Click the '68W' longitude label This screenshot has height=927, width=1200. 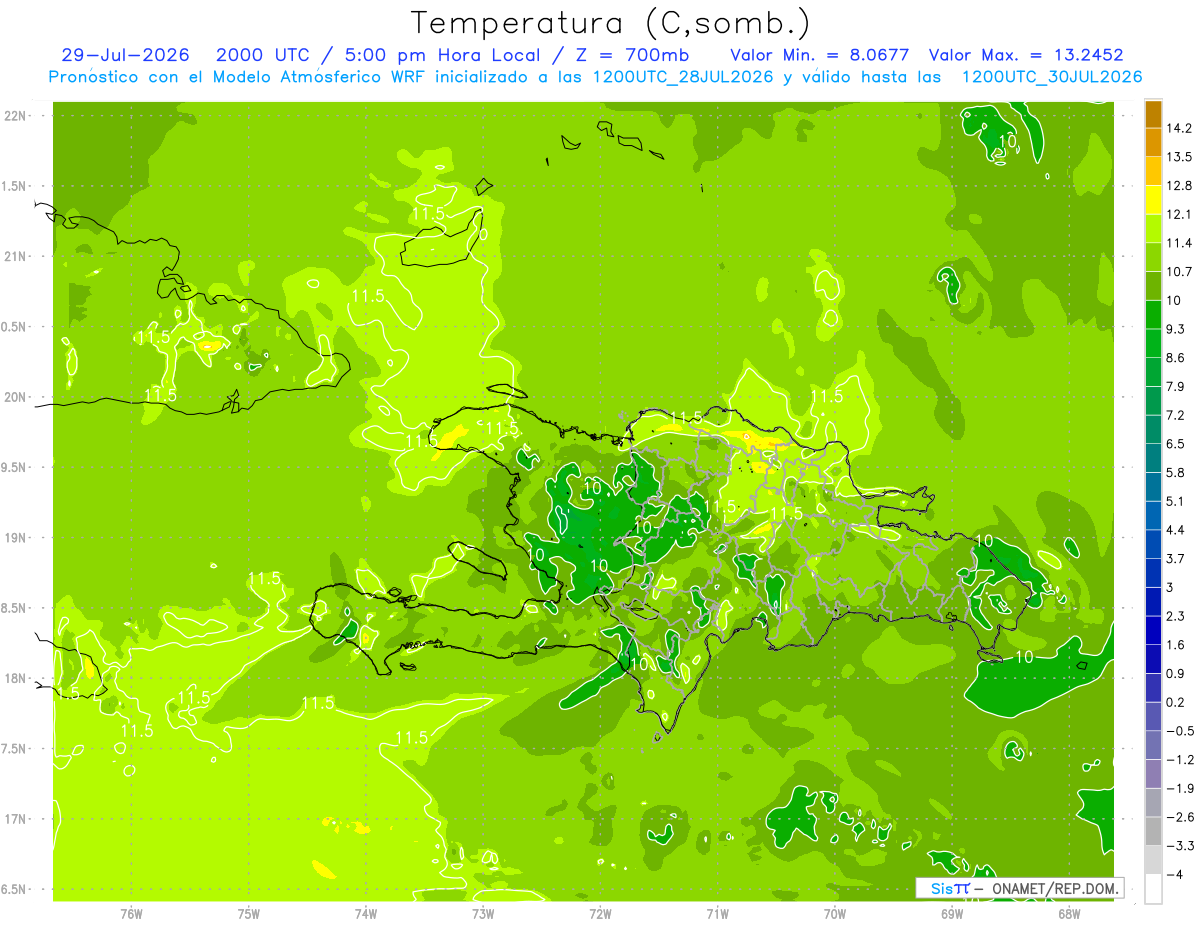[x=1069, y=913]
